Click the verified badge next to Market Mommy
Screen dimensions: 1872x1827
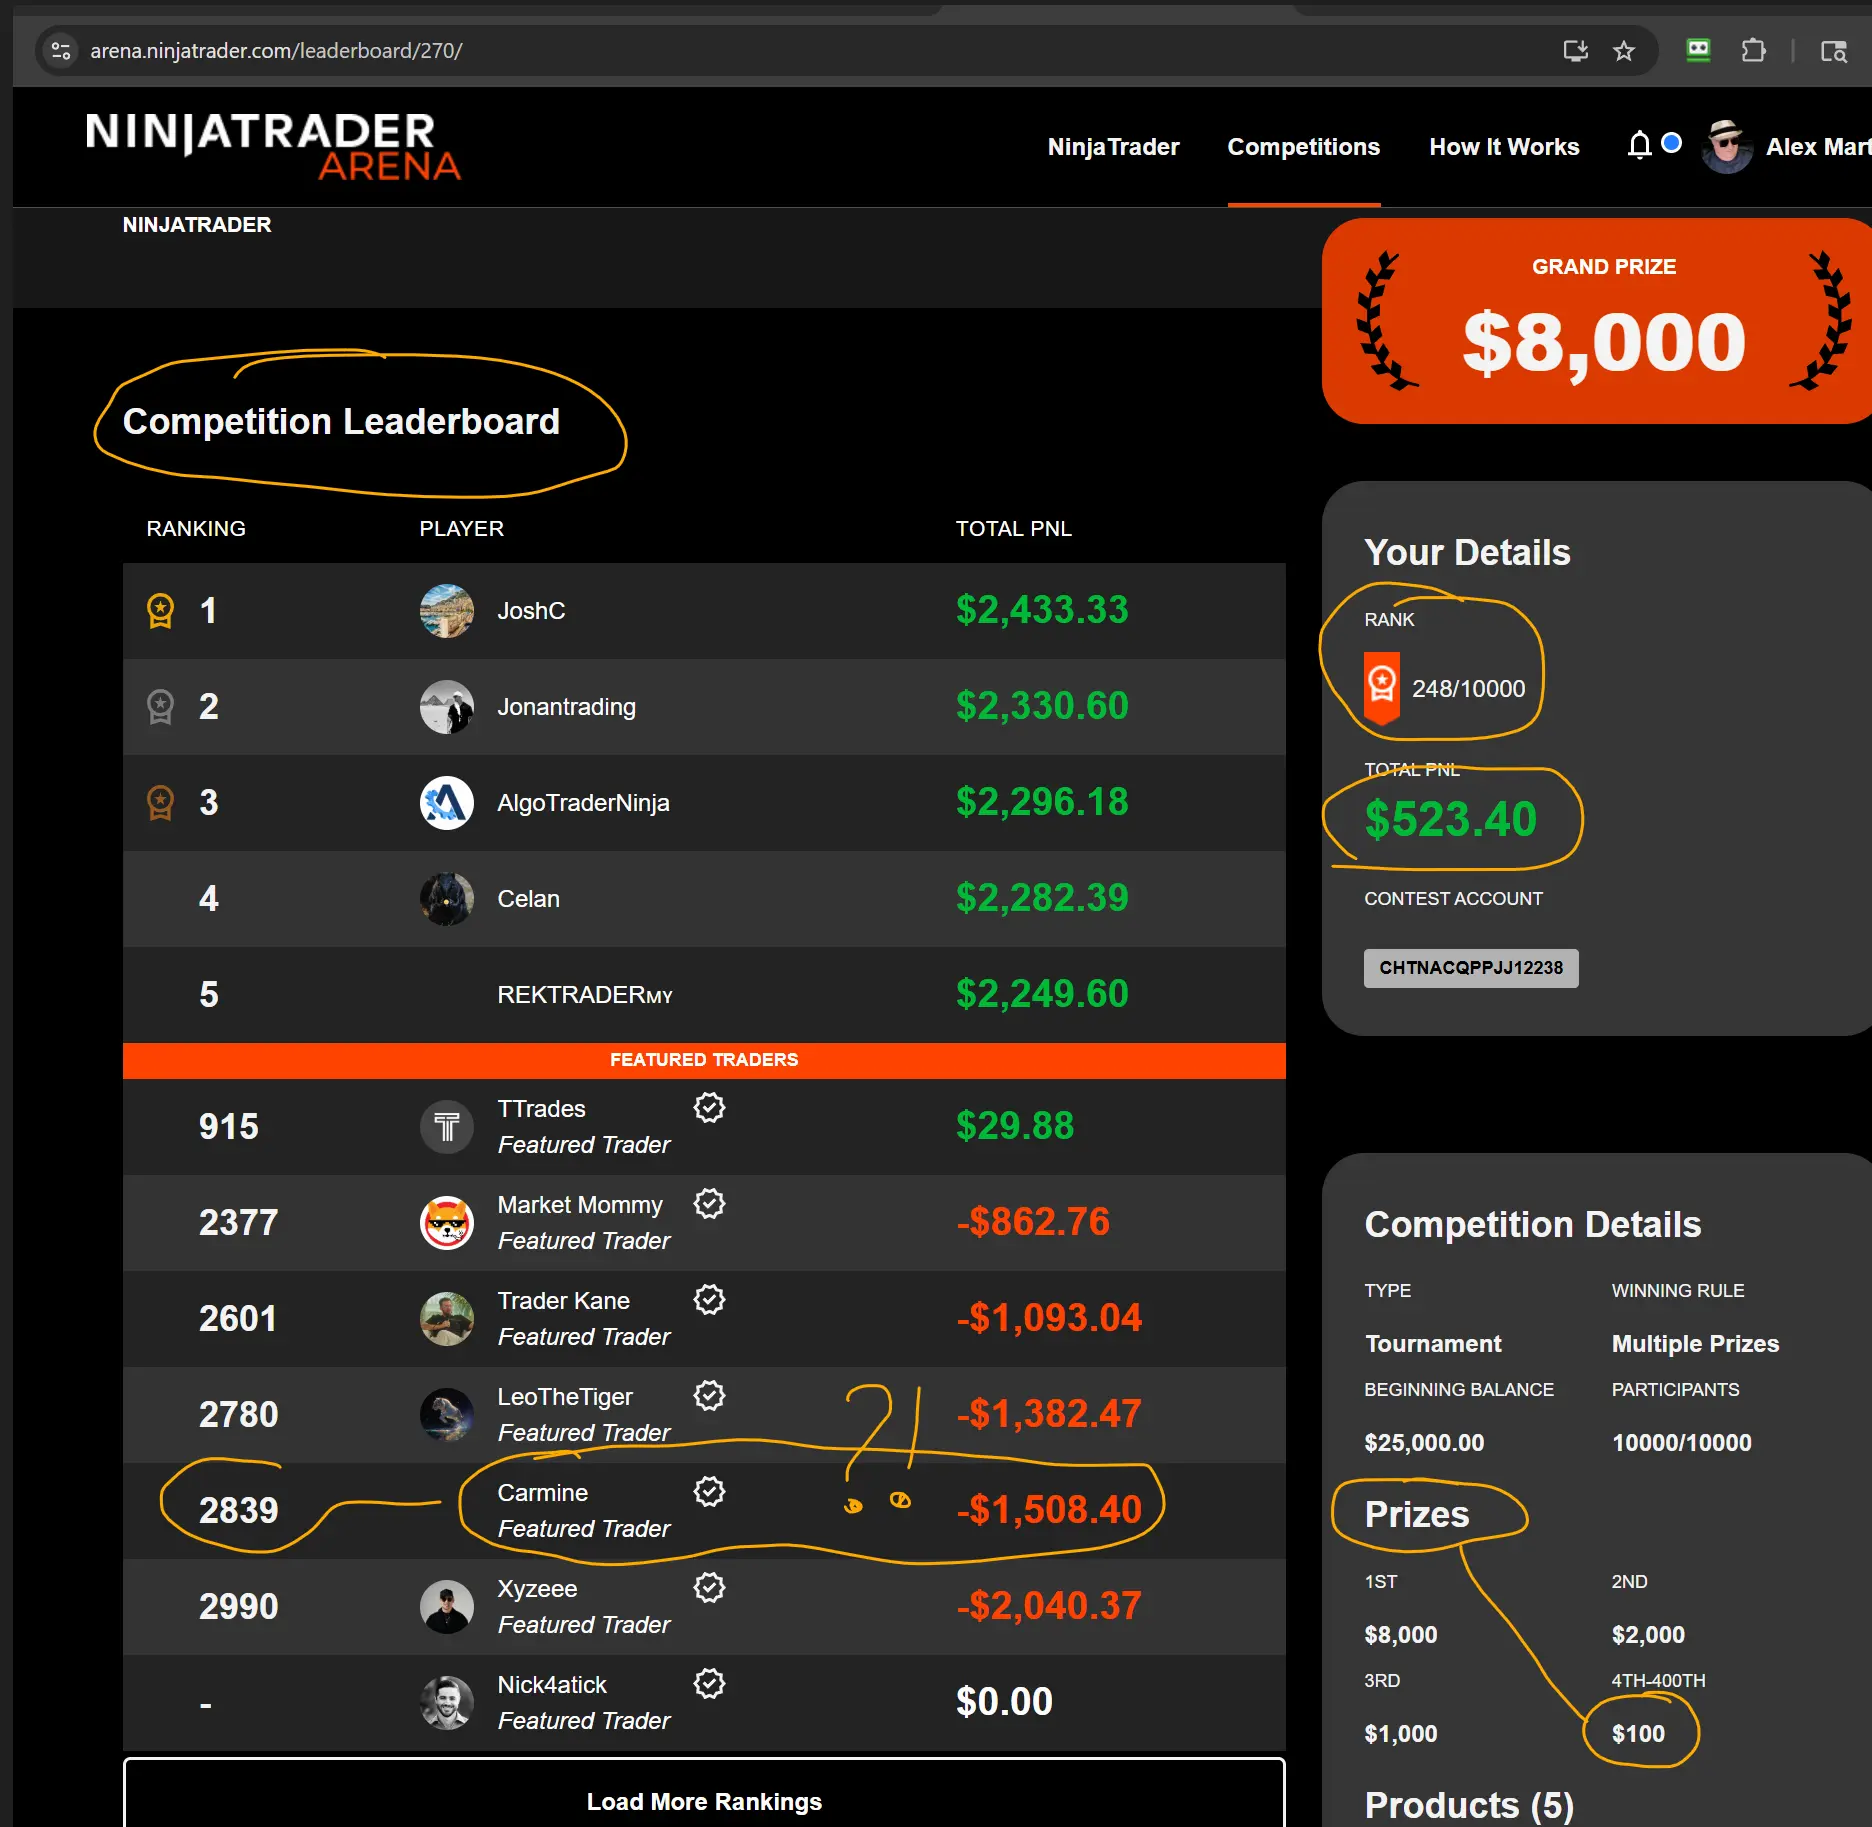(710, 1204)
